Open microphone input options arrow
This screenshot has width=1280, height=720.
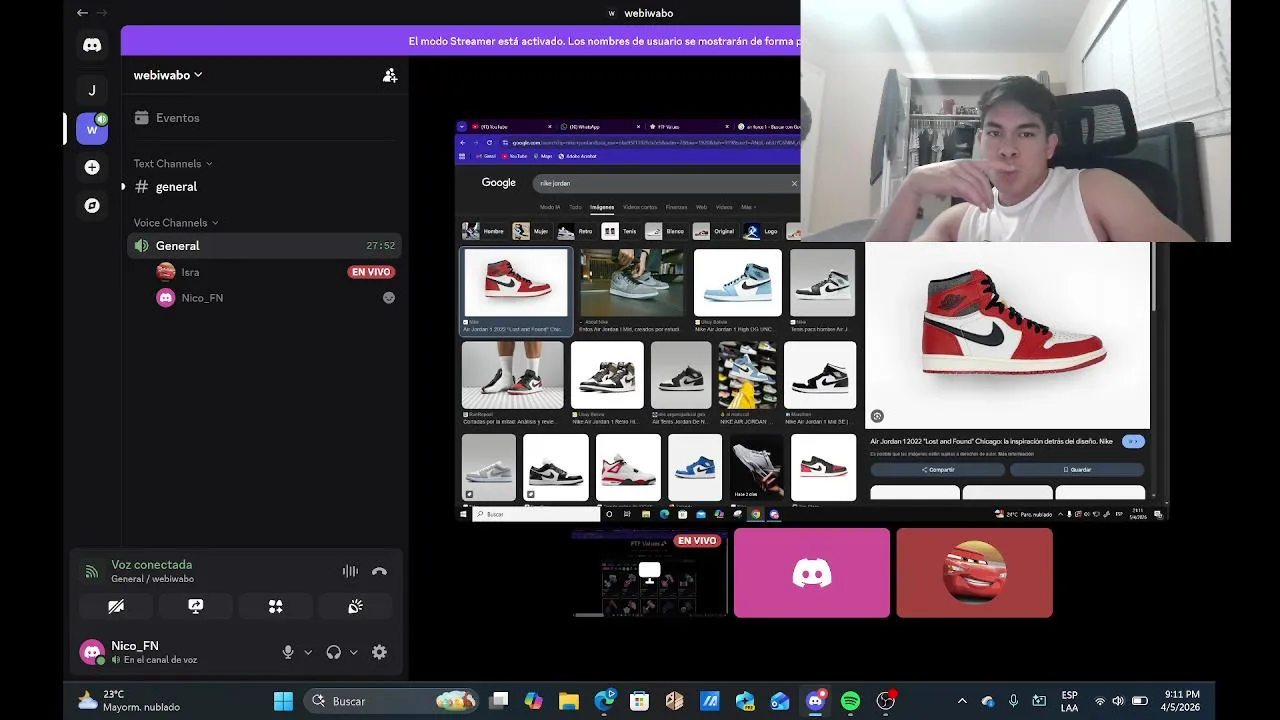tap(308, 652)
